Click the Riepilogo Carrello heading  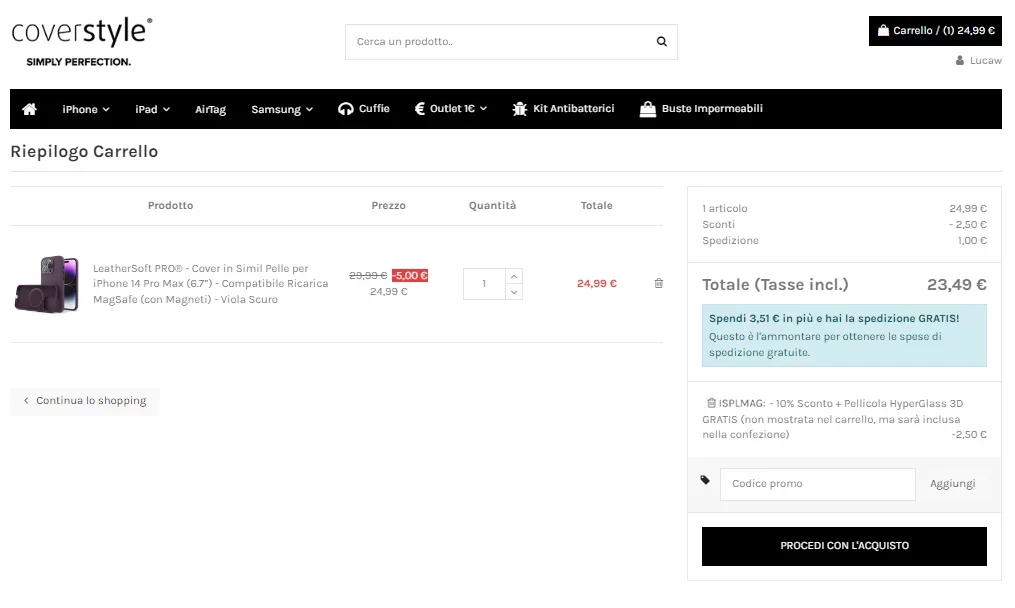(x=84, y=151)
